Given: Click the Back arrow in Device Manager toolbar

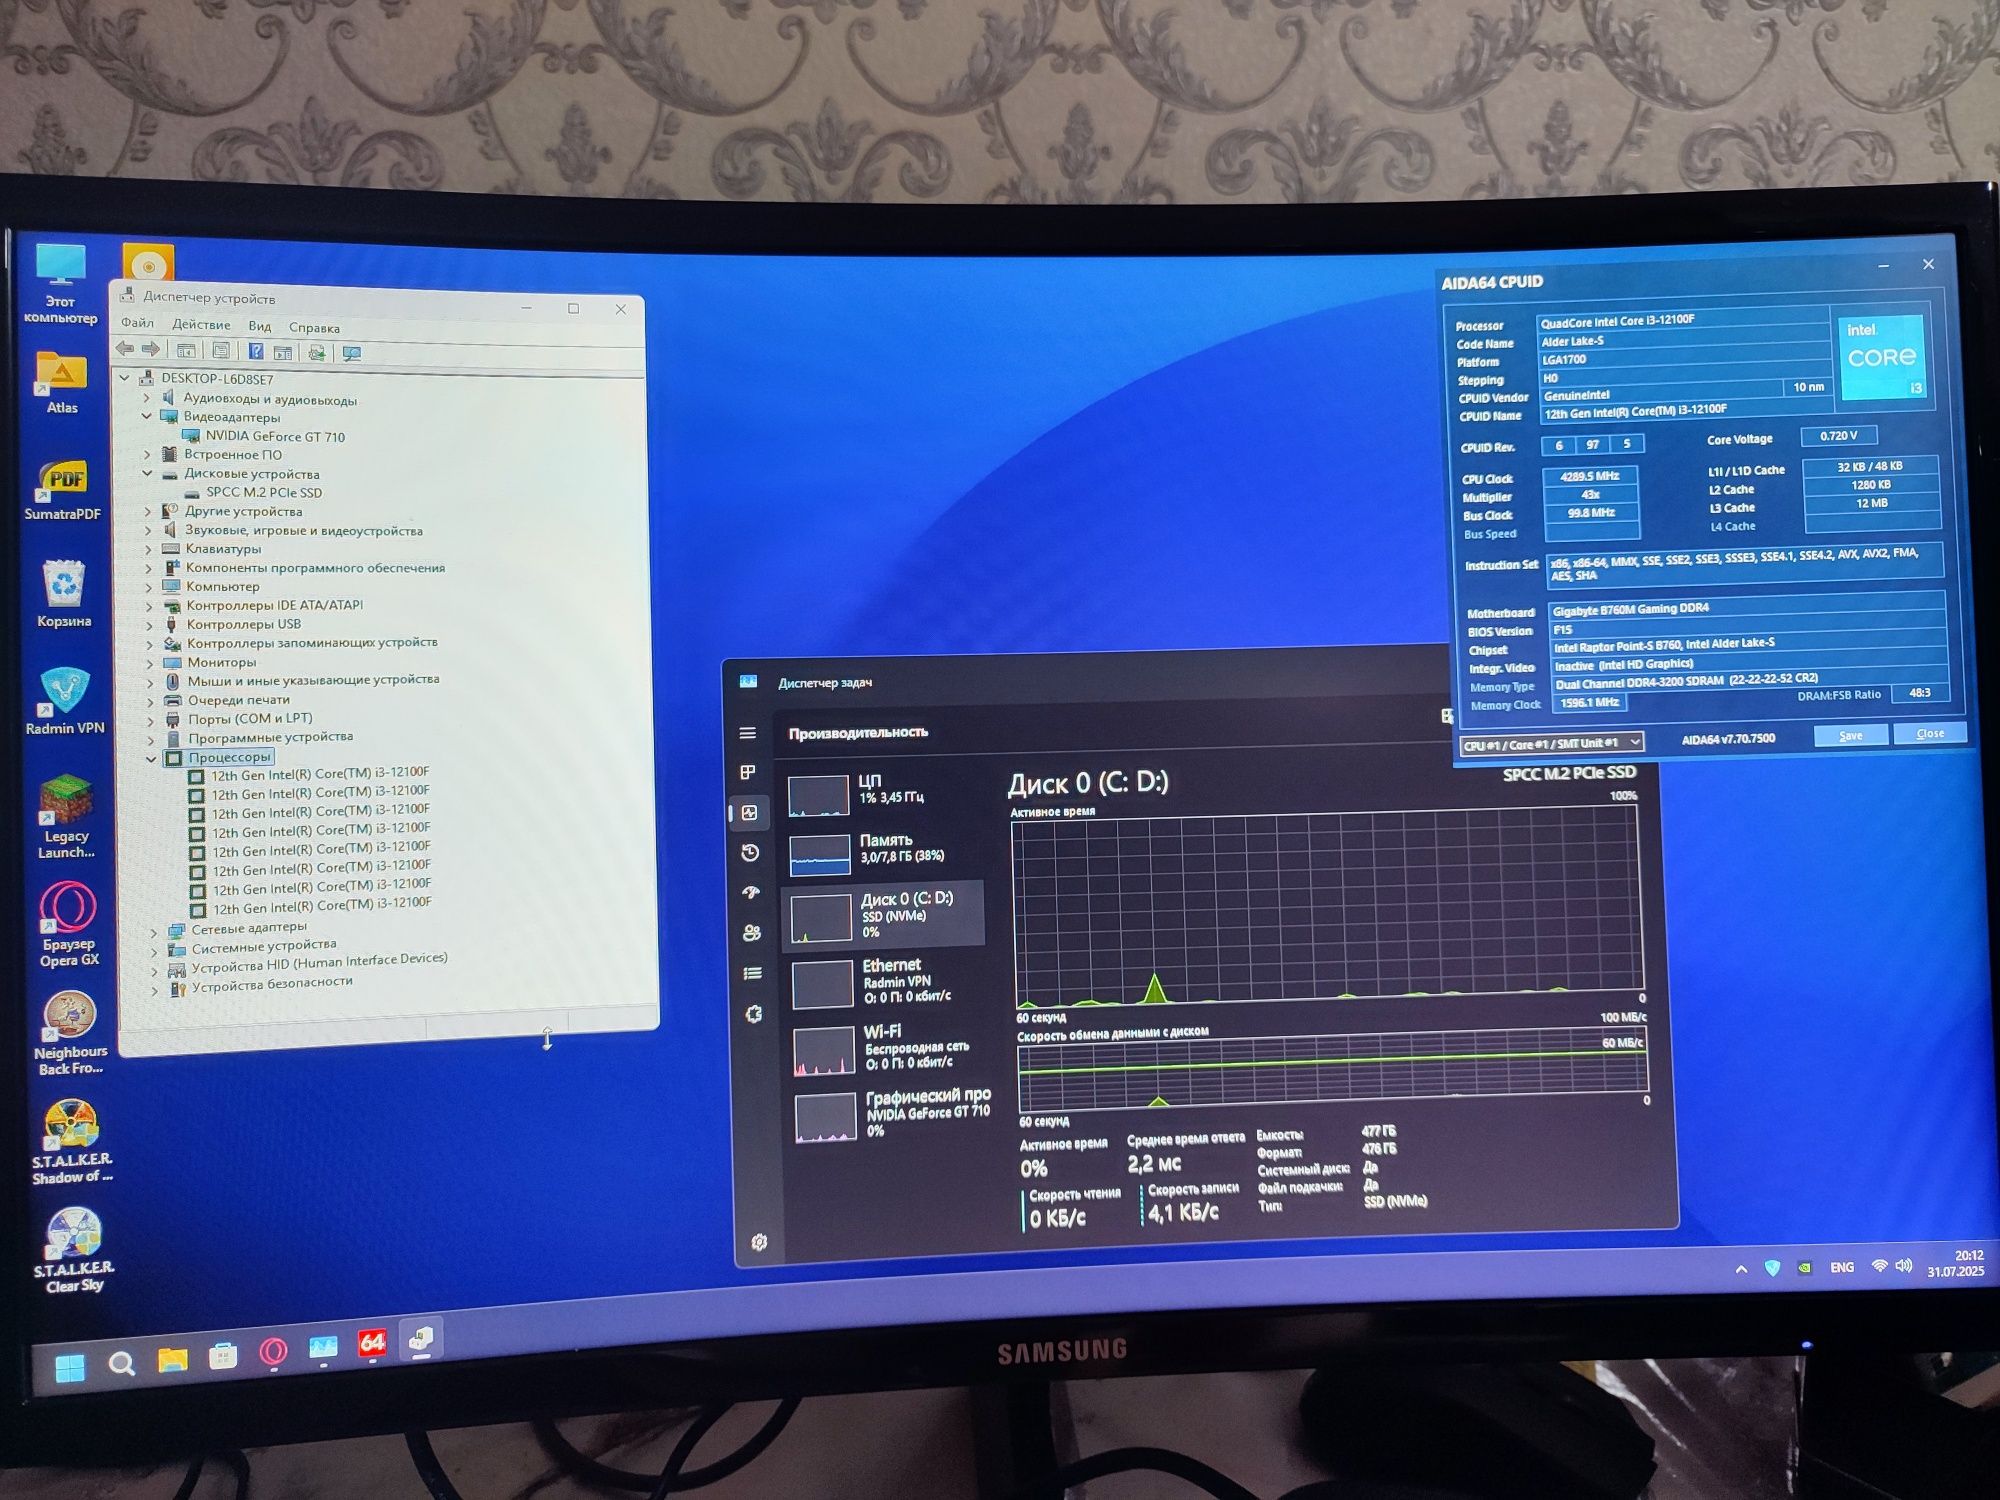Looking at the screenshot, I should coord(125,348).
